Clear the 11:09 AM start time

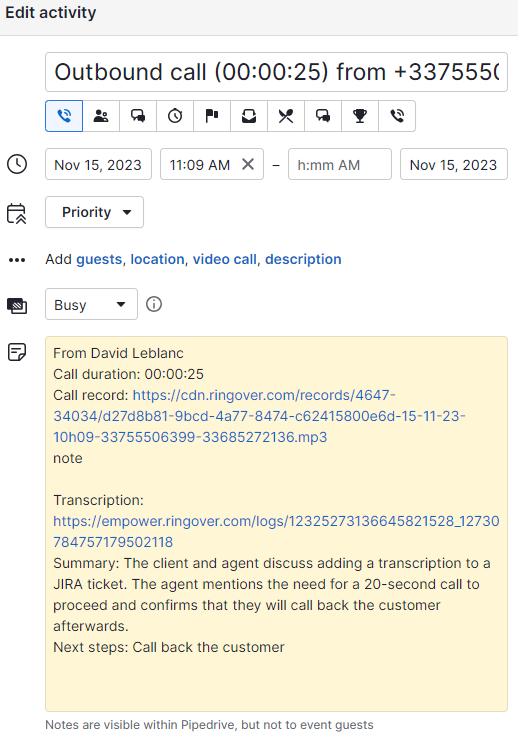coord(248,164)
